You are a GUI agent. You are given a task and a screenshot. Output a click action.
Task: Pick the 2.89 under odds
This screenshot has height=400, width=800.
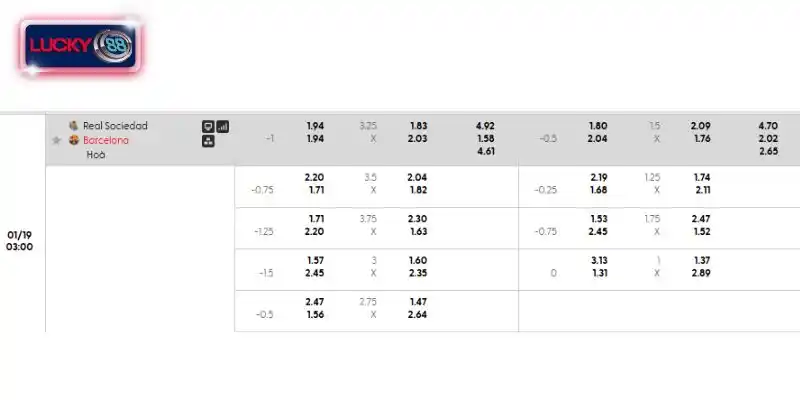(x=701, y=272)
